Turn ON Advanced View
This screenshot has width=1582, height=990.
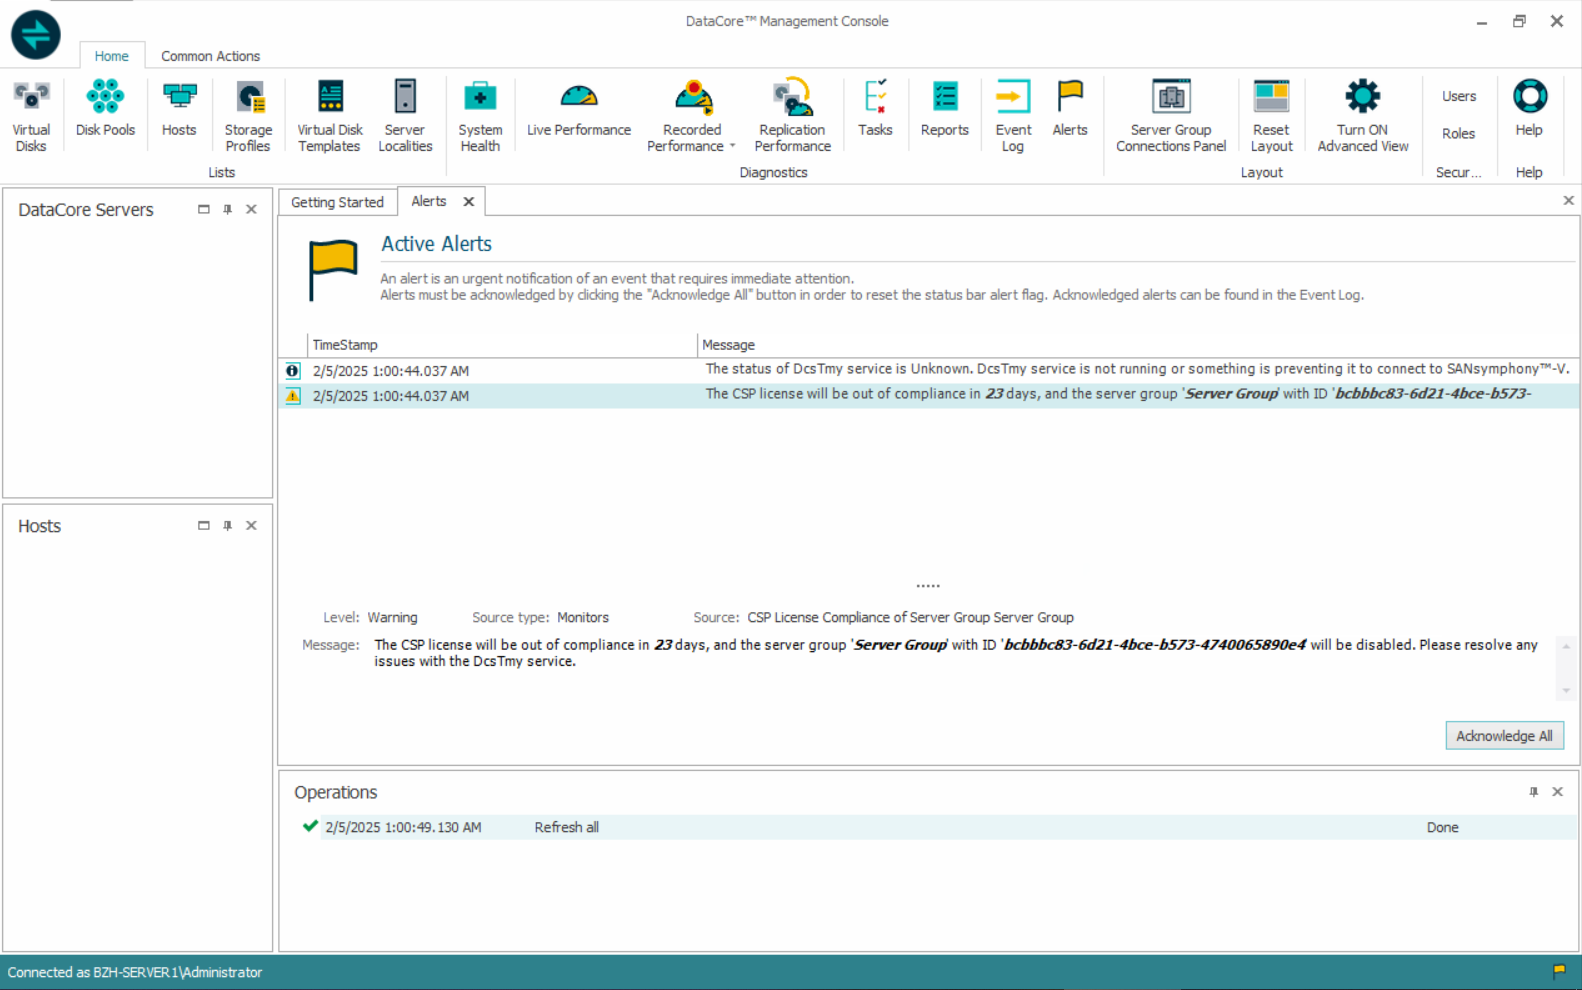pos(1362,115)
